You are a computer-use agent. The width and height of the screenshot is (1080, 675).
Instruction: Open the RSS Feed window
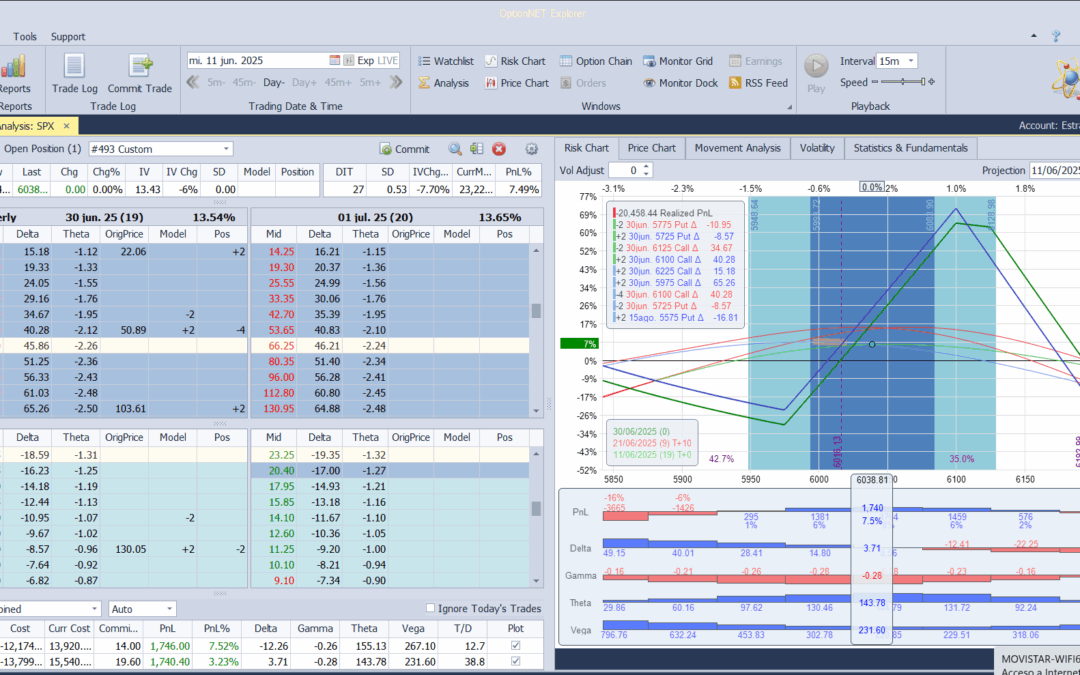tap(758, 83)
